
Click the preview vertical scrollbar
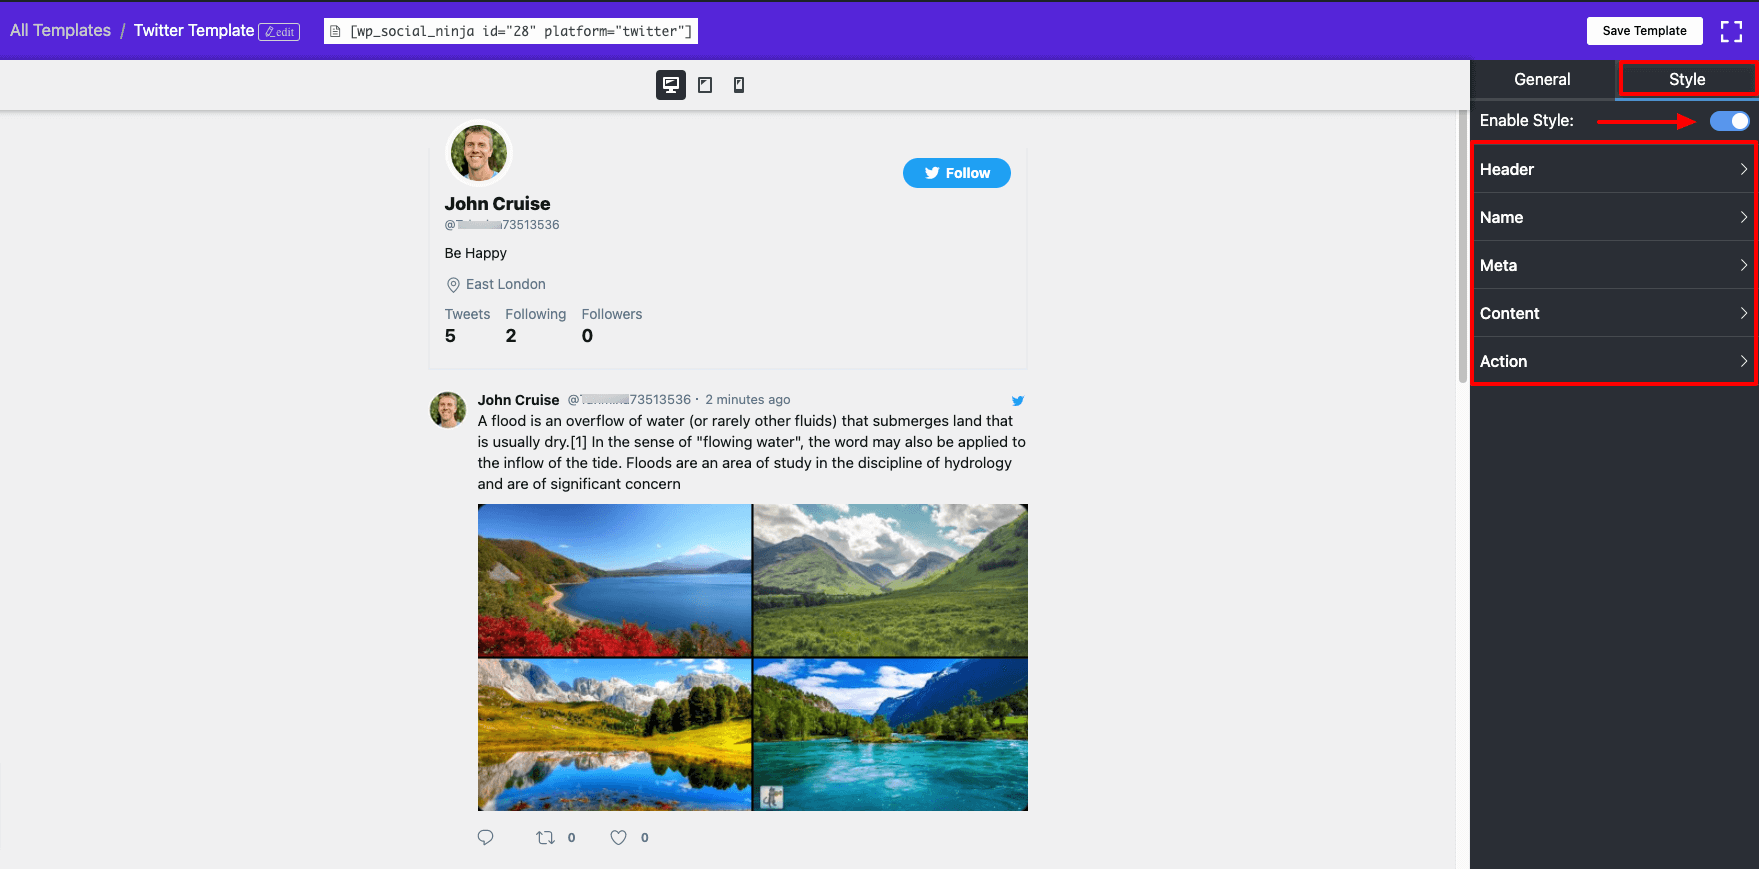coord(1463,247)
